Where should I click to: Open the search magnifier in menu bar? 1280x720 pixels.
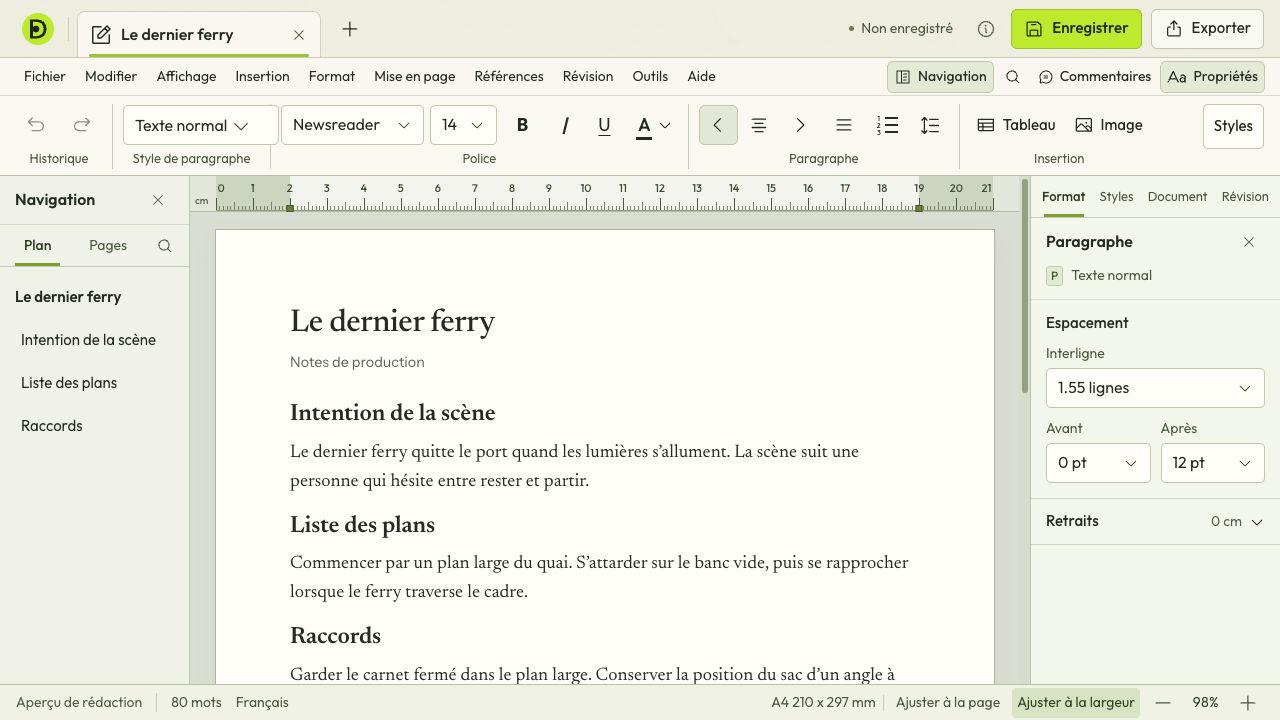click(x=1012, y=77)
